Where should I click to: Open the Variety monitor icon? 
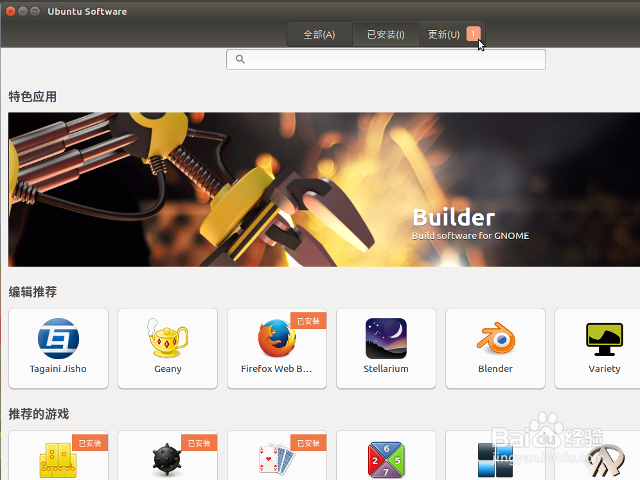[604, 339]
